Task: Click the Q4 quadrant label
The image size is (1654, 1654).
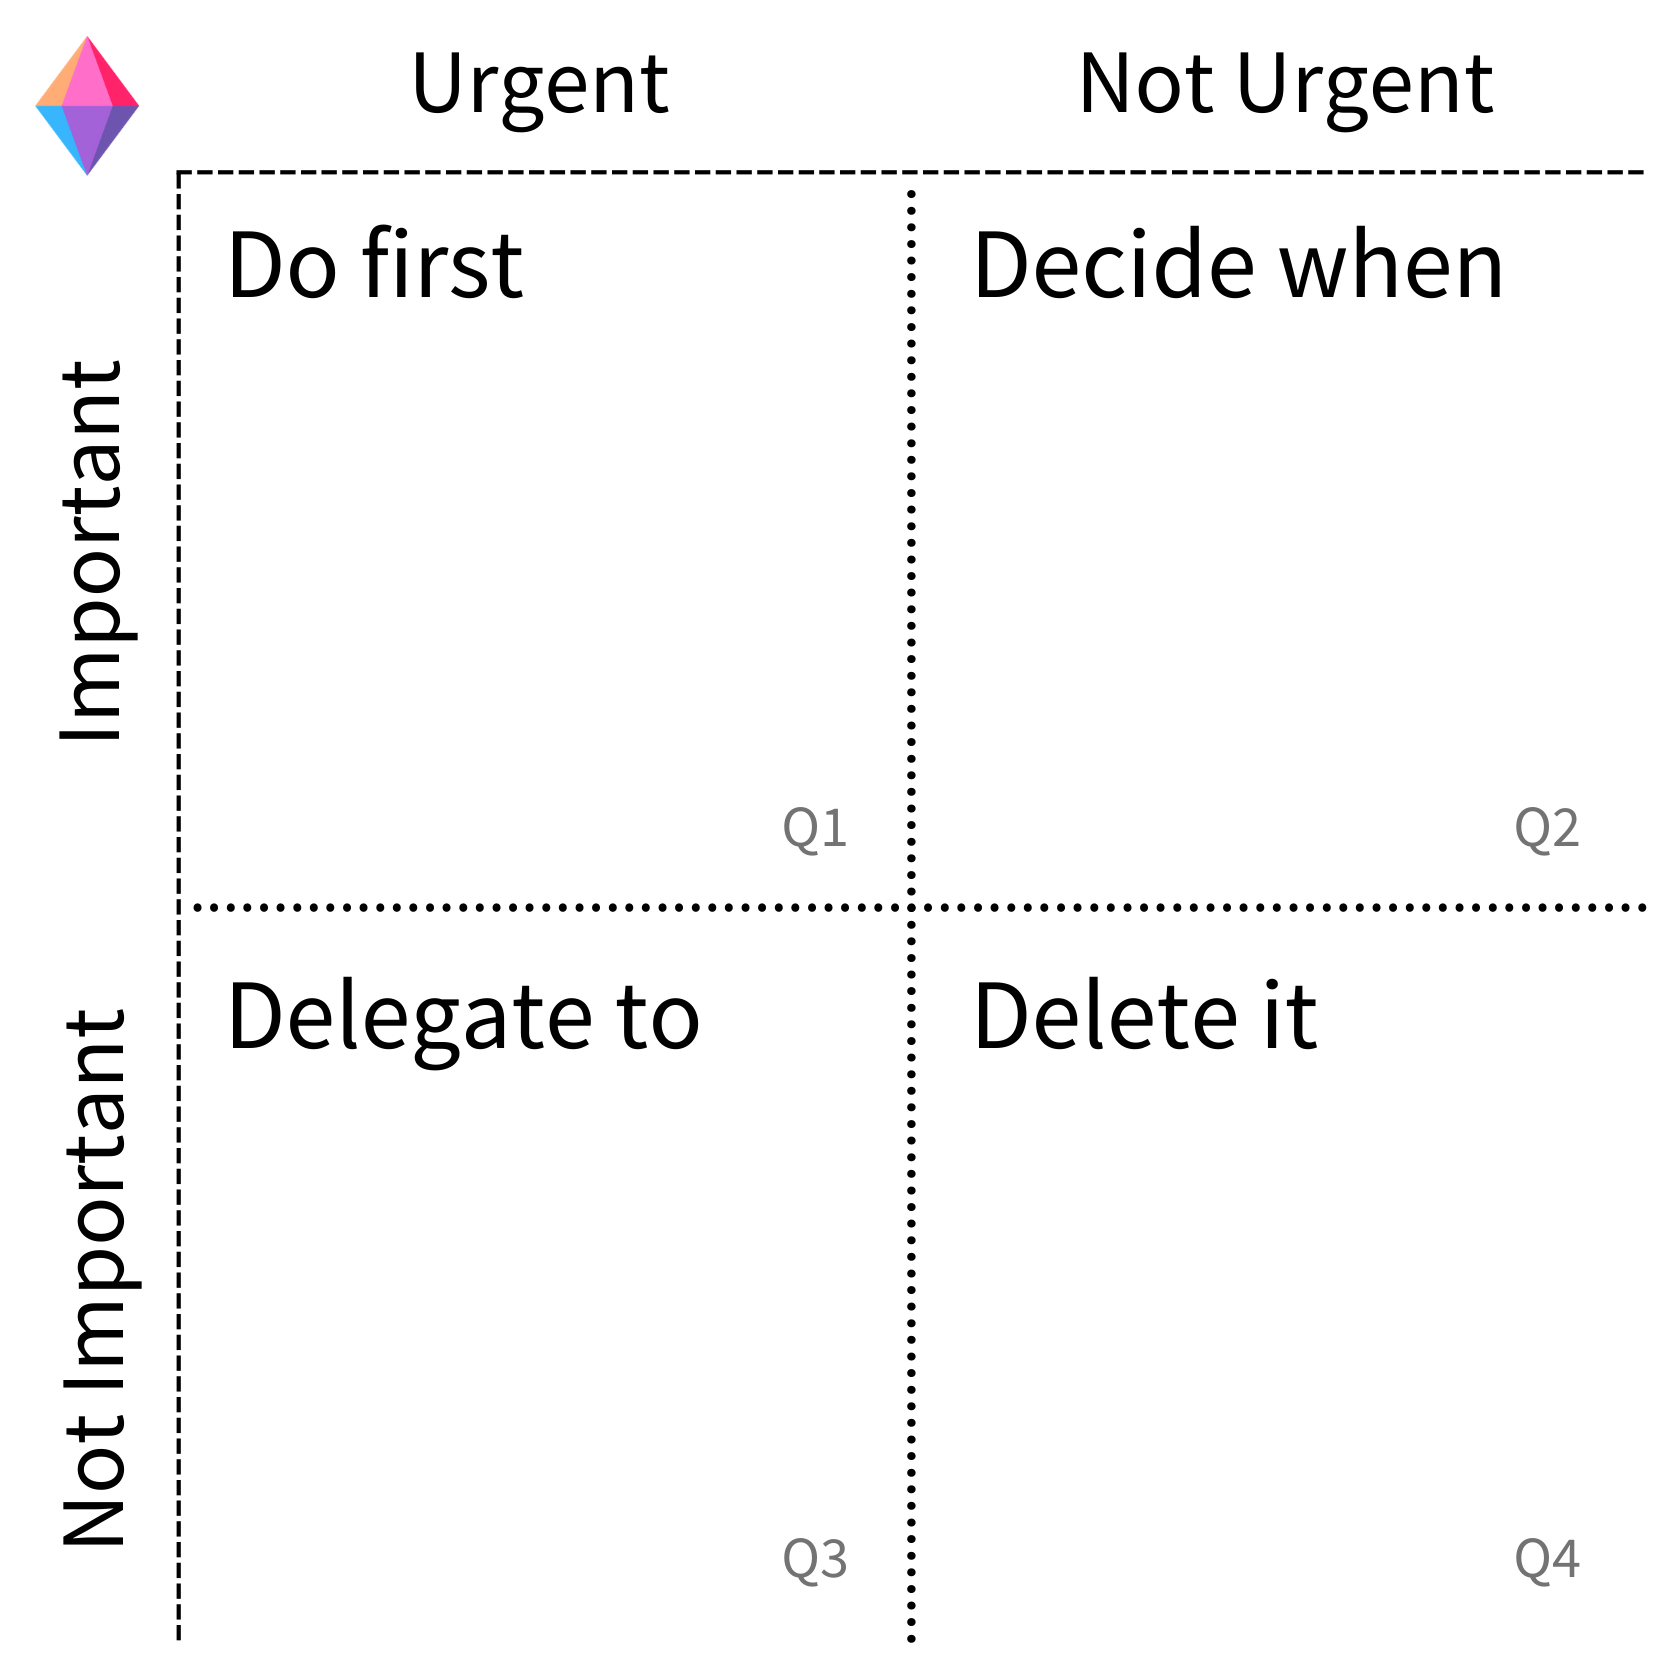Action: point(1546,1559)
